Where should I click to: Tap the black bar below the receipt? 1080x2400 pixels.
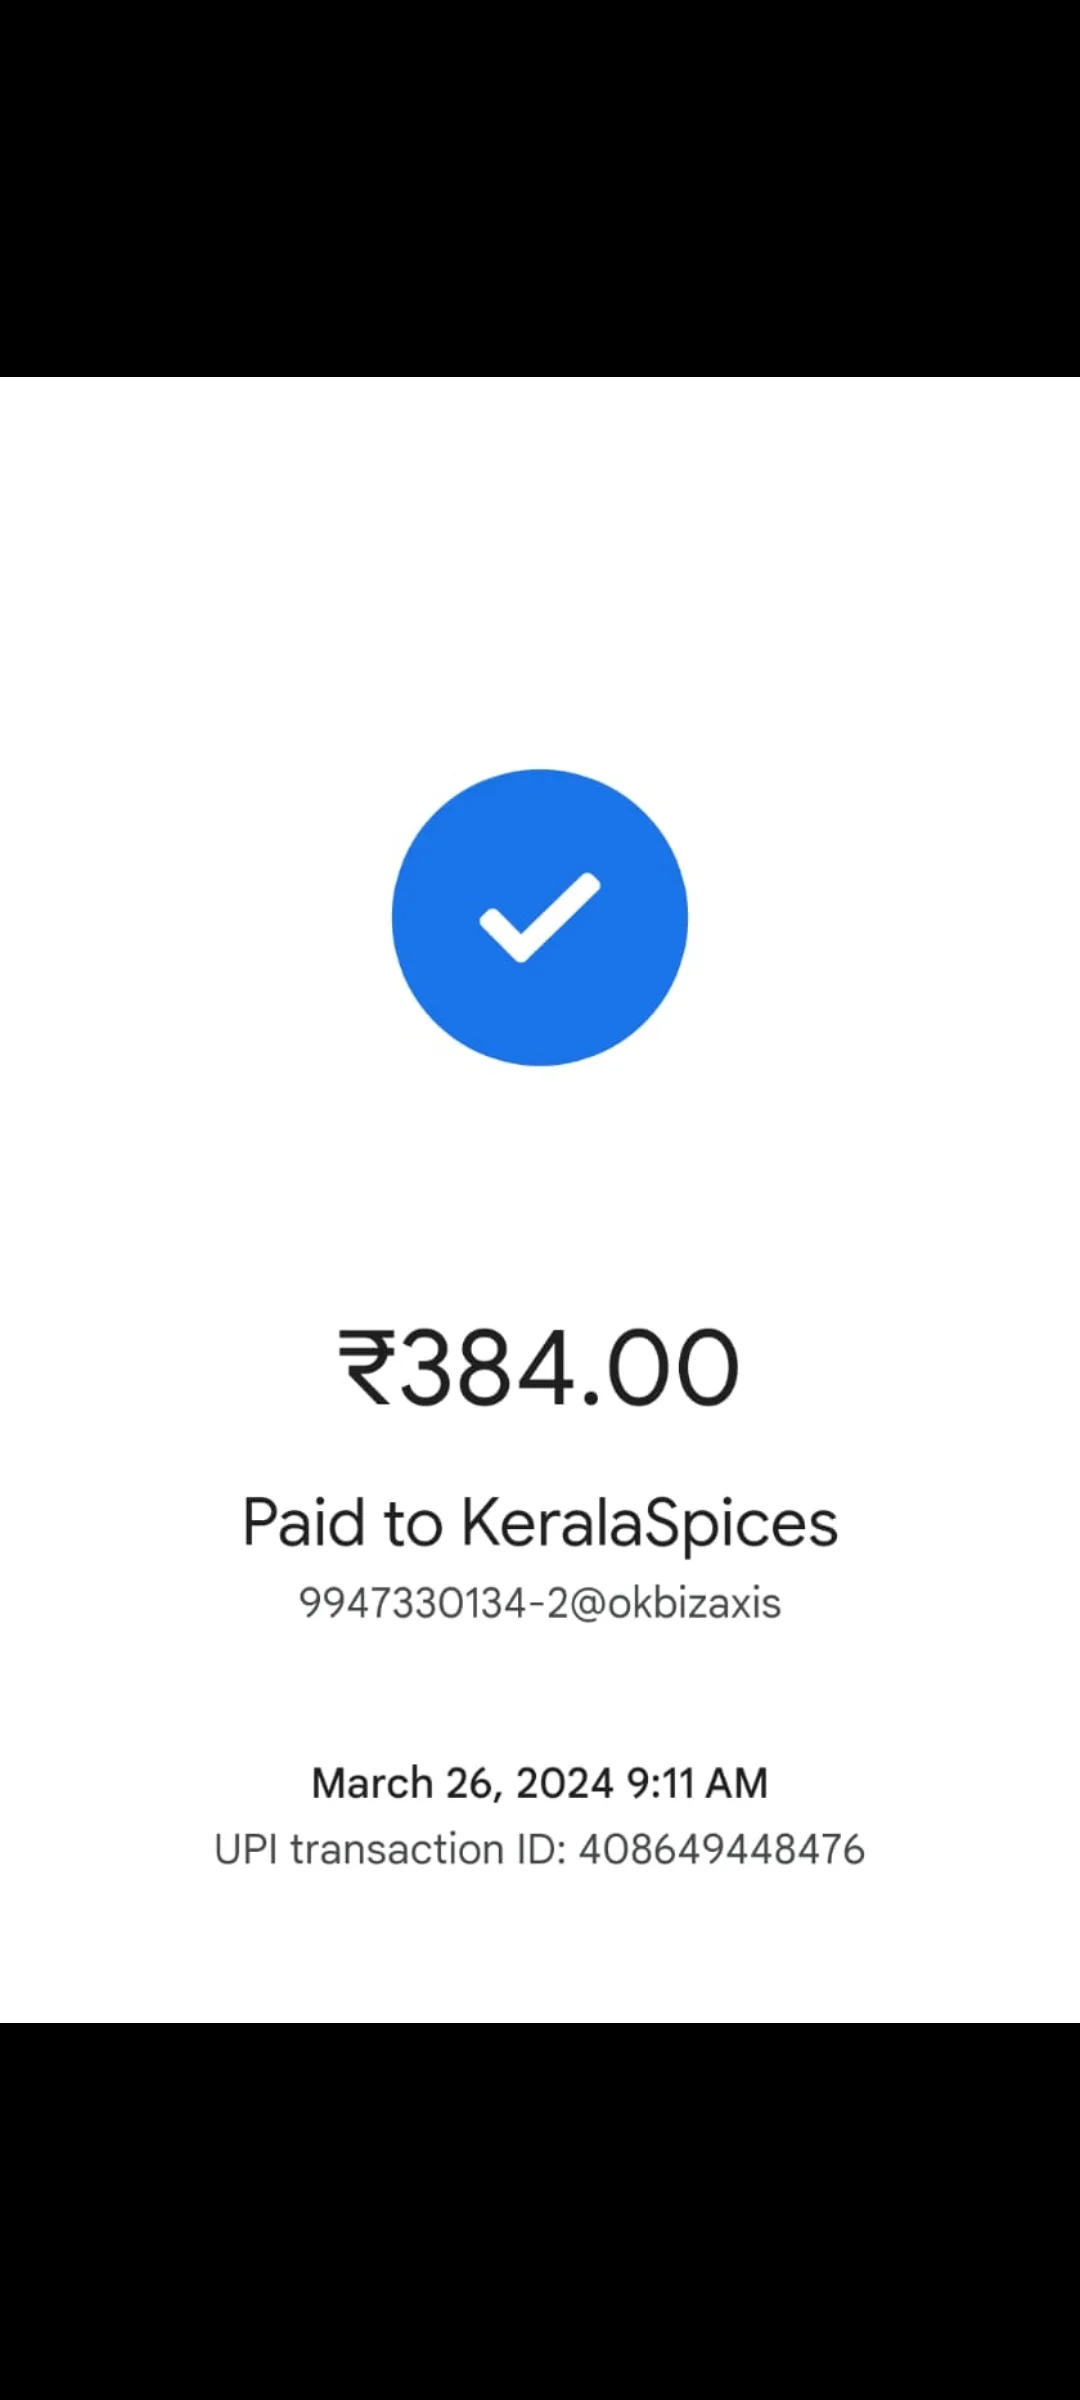pos(540,2211)
